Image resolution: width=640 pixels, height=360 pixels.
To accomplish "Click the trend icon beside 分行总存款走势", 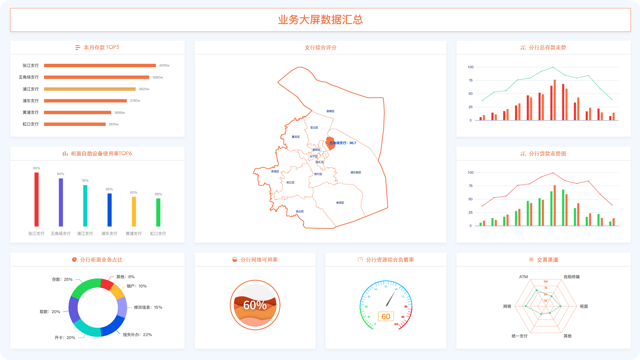I will [x=523, y=48].
